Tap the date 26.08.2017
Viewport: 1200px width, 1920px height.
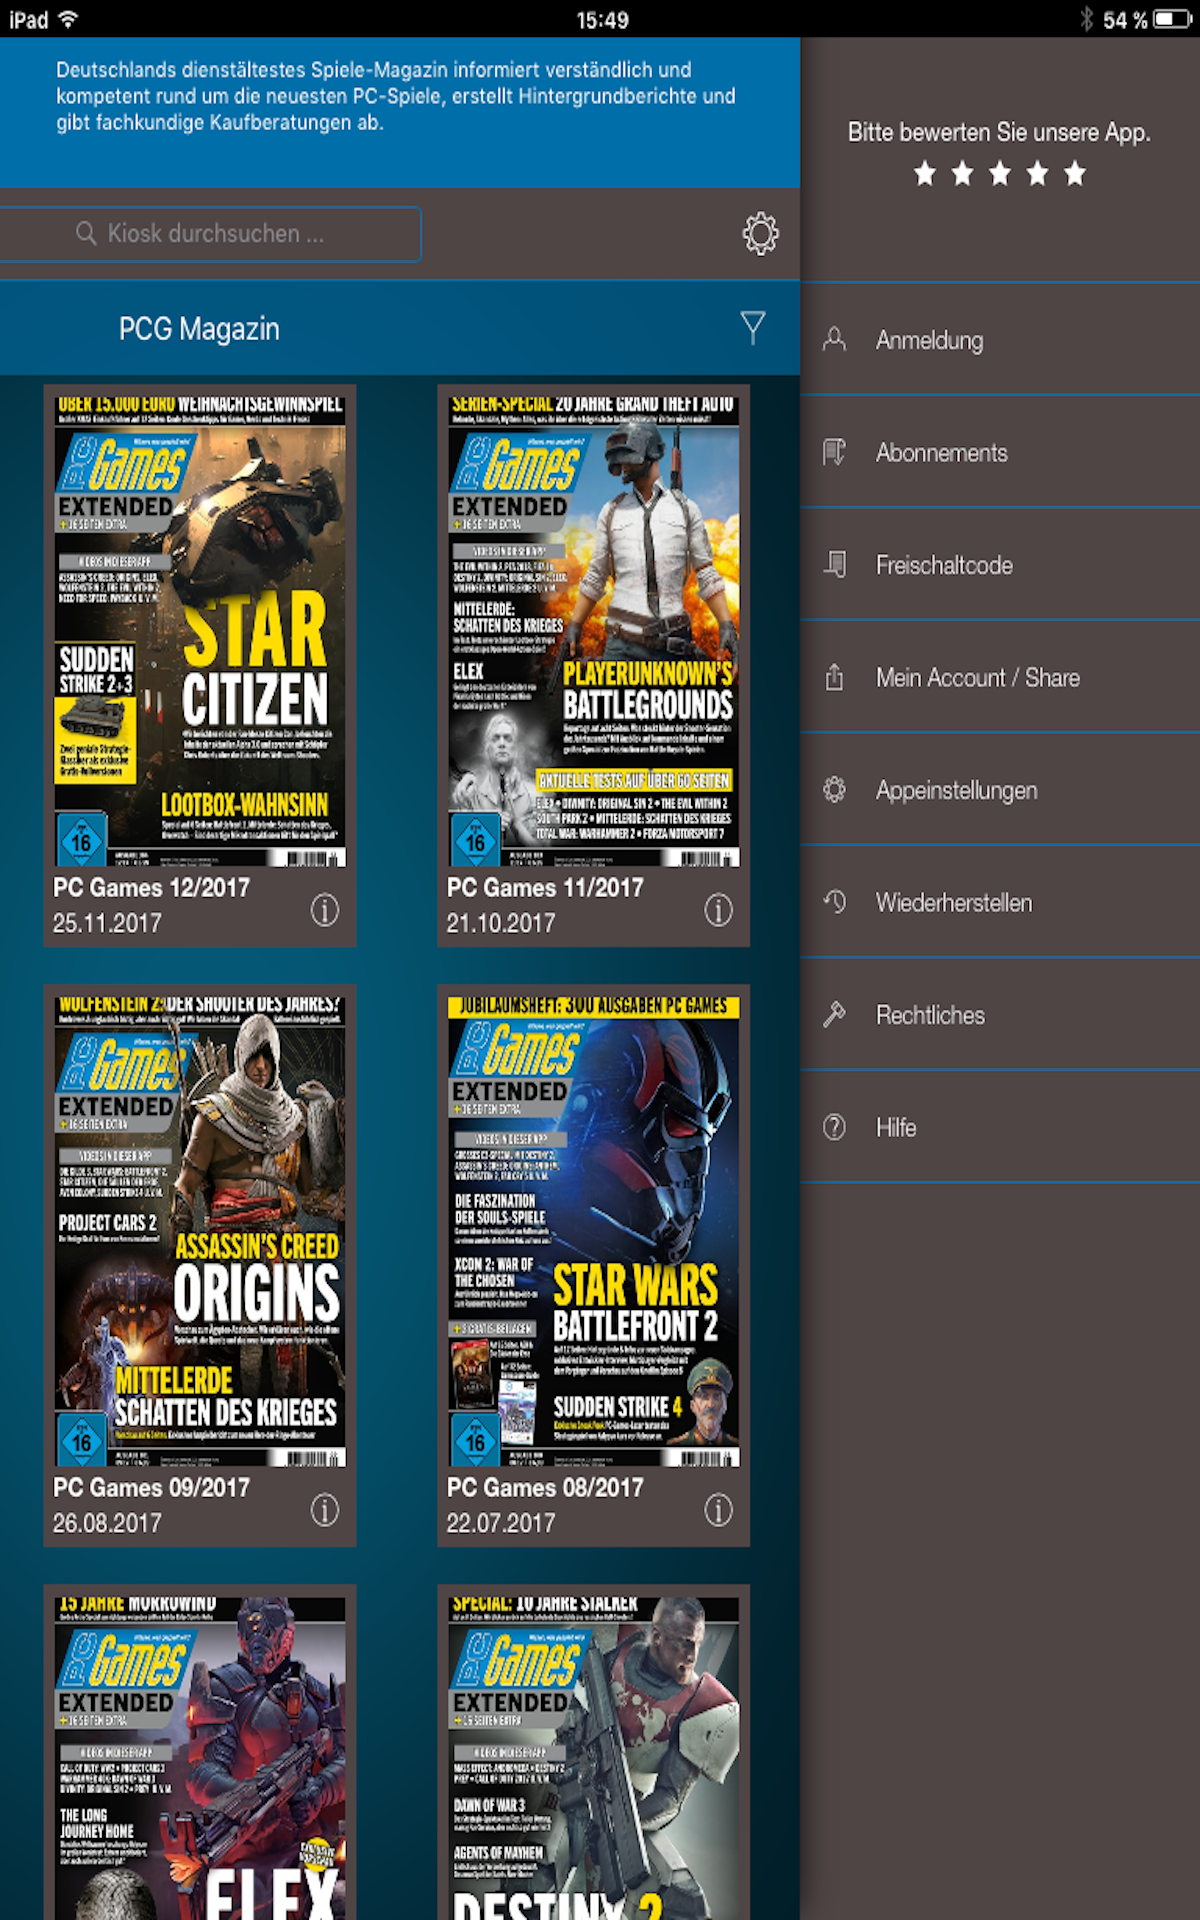pos(107,1523)
